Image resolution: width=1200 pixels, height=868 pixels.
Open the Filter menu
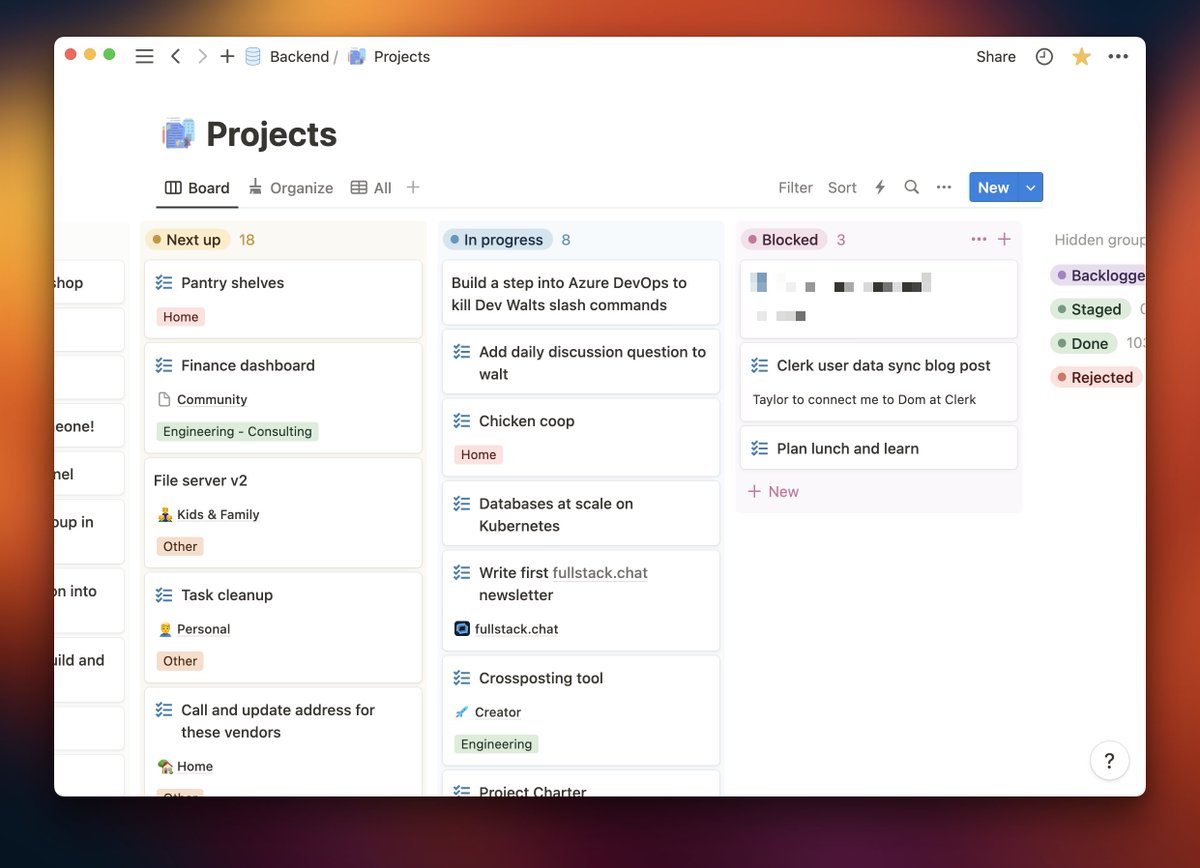click(795, 188)
